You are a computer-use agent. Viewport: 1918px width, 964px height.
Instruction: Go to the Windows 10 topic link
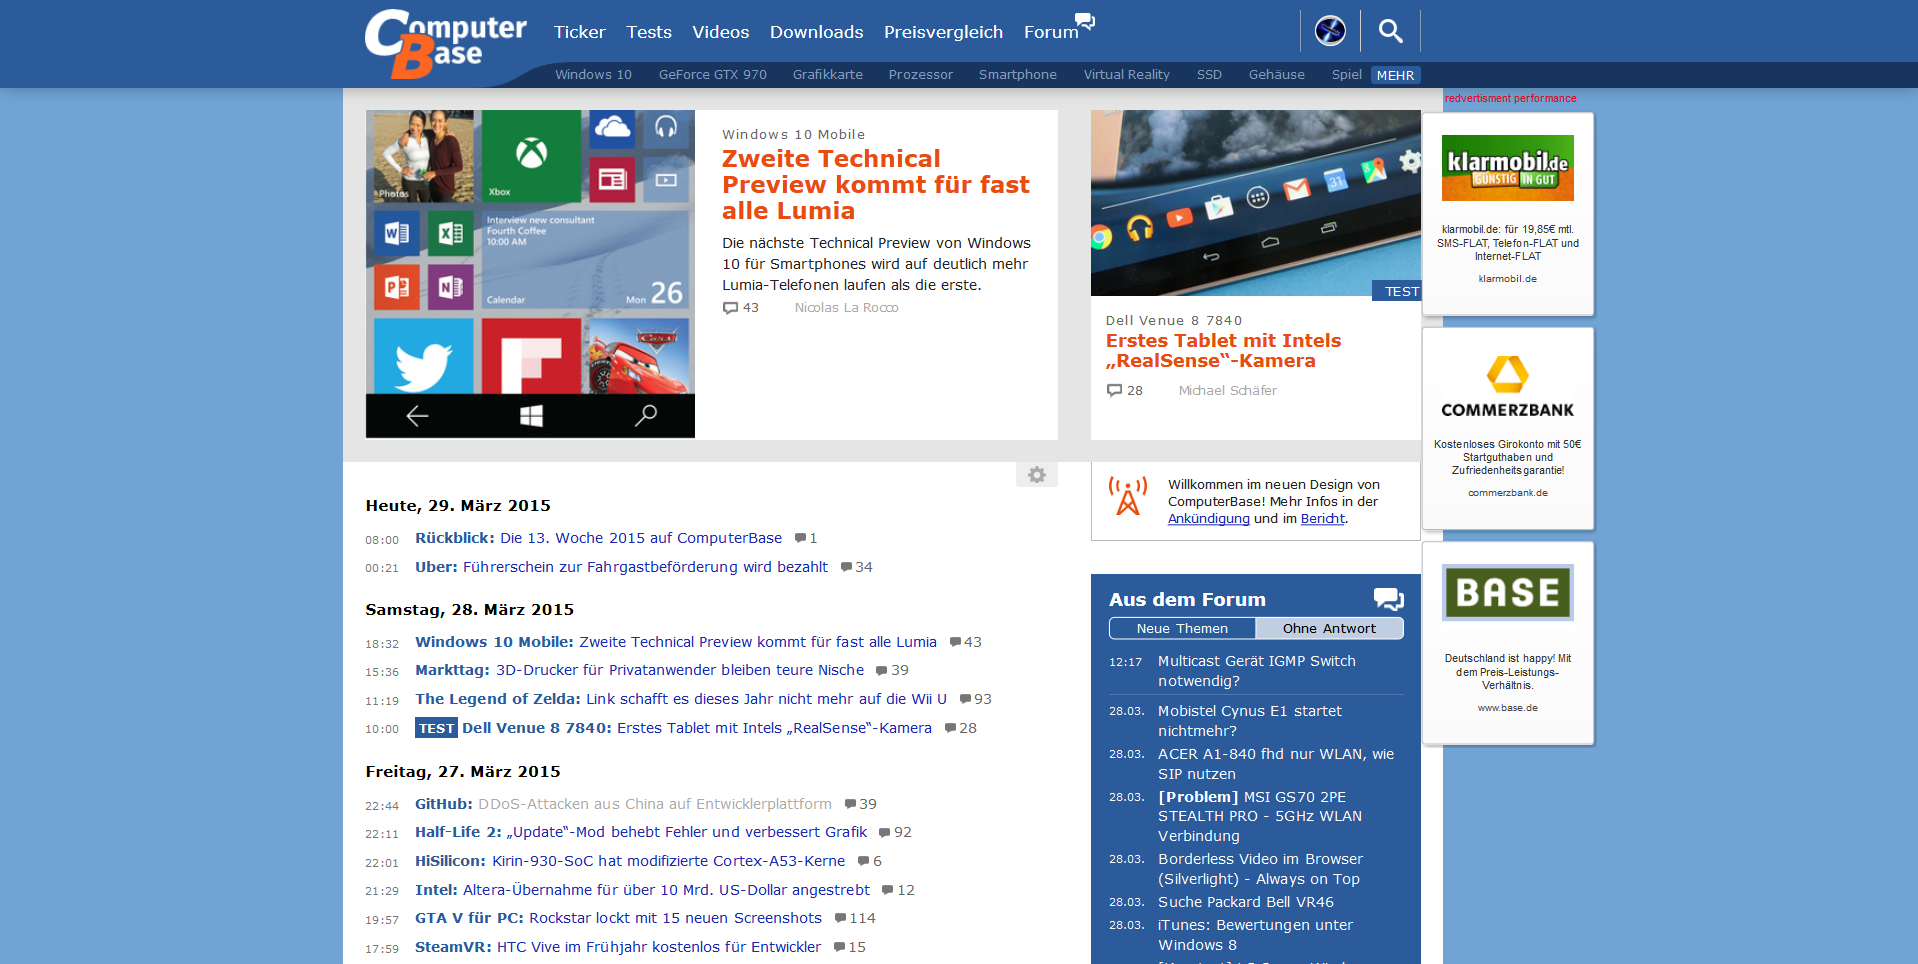(593, 75)
